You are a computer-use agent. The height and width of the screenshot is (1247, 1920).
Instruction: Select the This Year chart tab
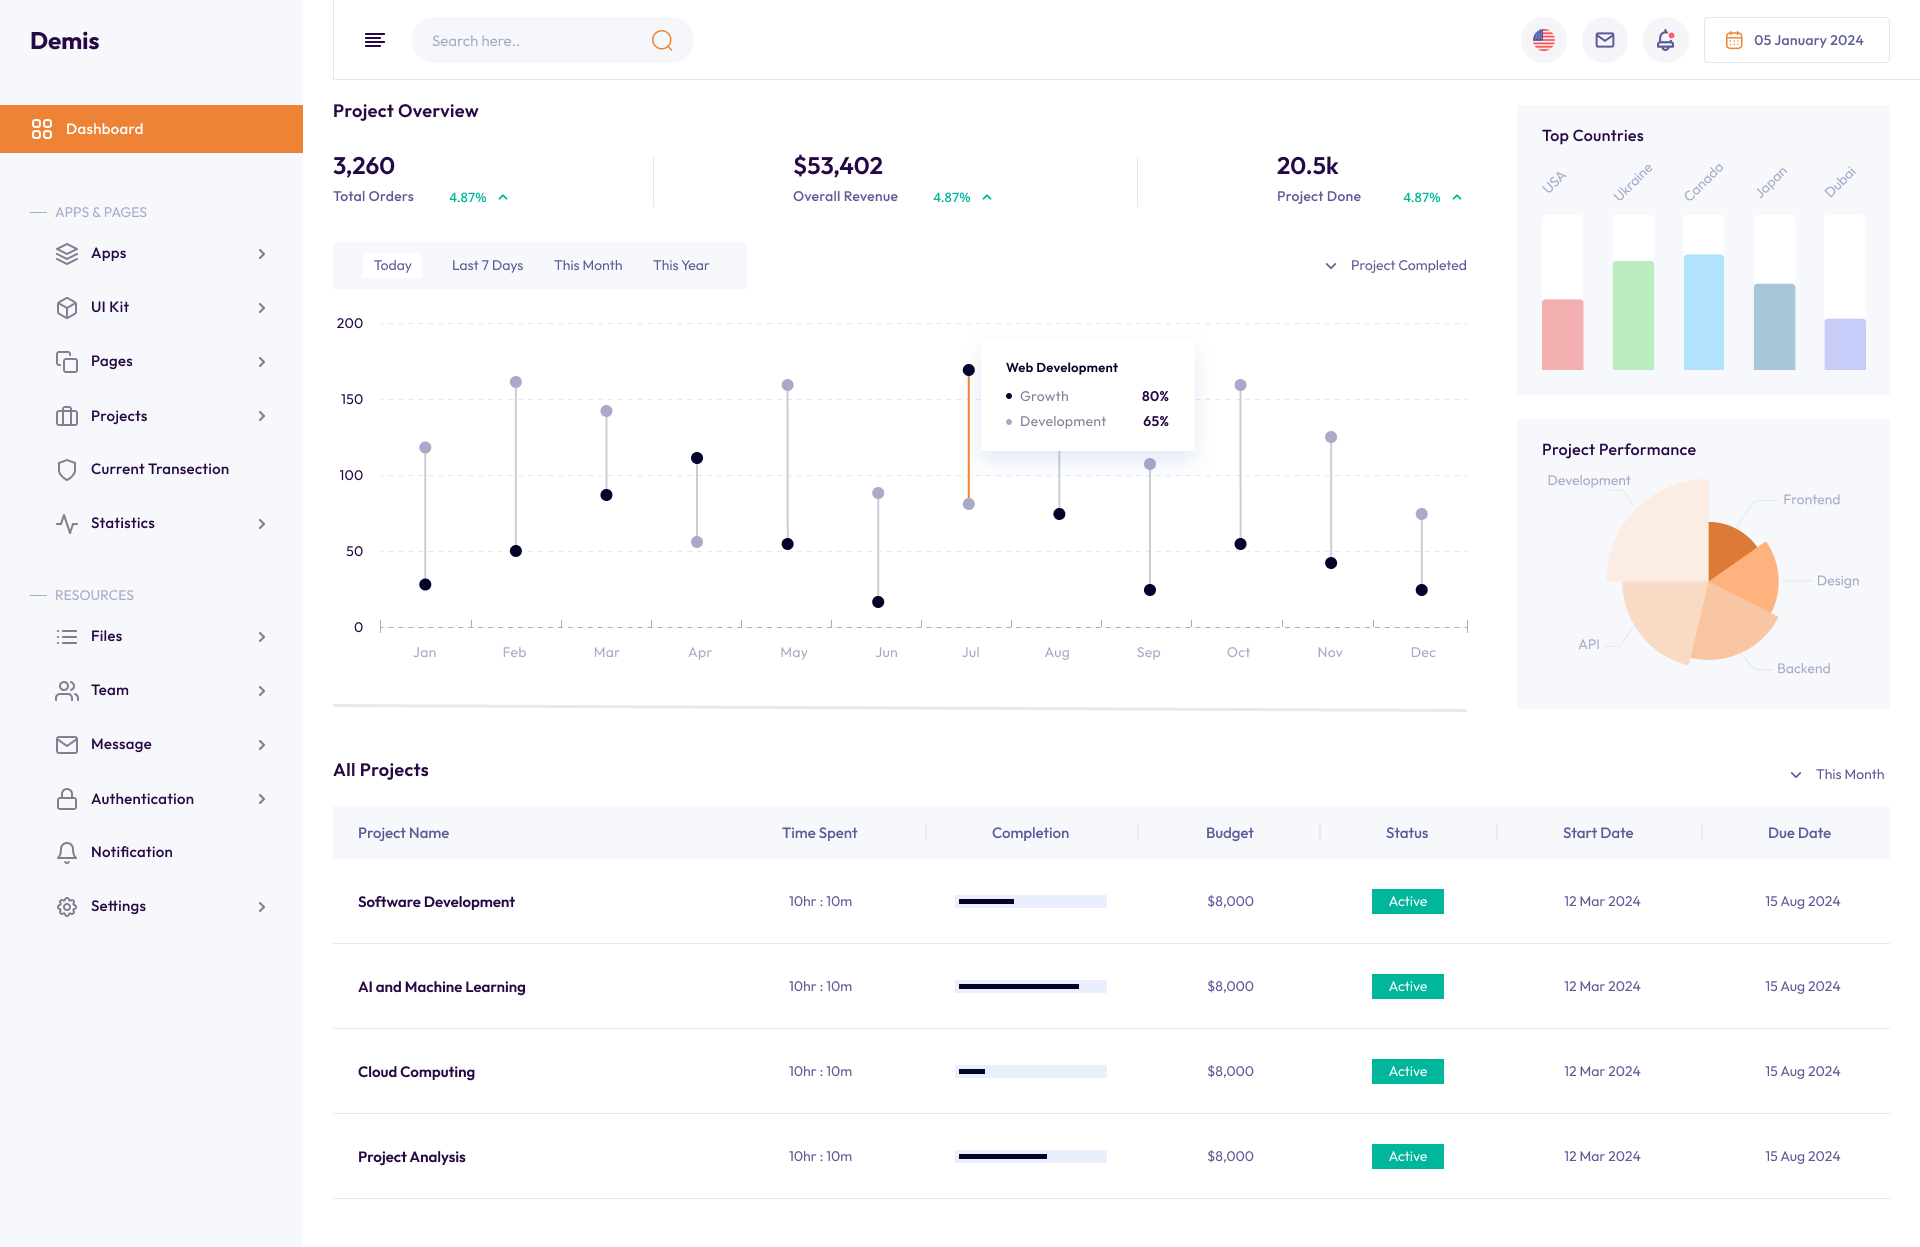(x=681, y=265)
